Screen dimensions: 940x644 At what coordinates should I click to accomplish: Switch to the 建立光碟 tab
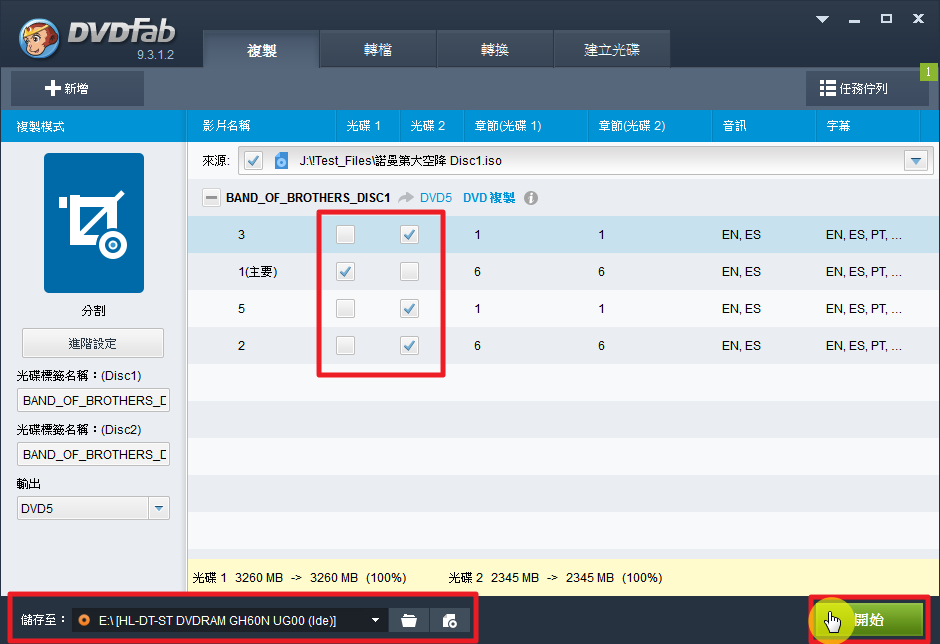[x=611, y=50]
